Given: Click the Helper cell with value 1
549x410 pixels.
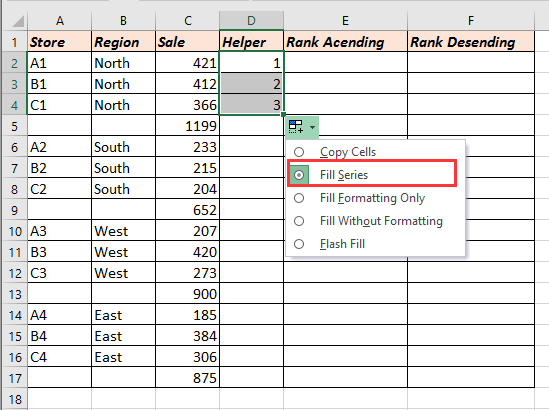Looking at the screenshot, I should pyautogui.click(x=251, y=63).
